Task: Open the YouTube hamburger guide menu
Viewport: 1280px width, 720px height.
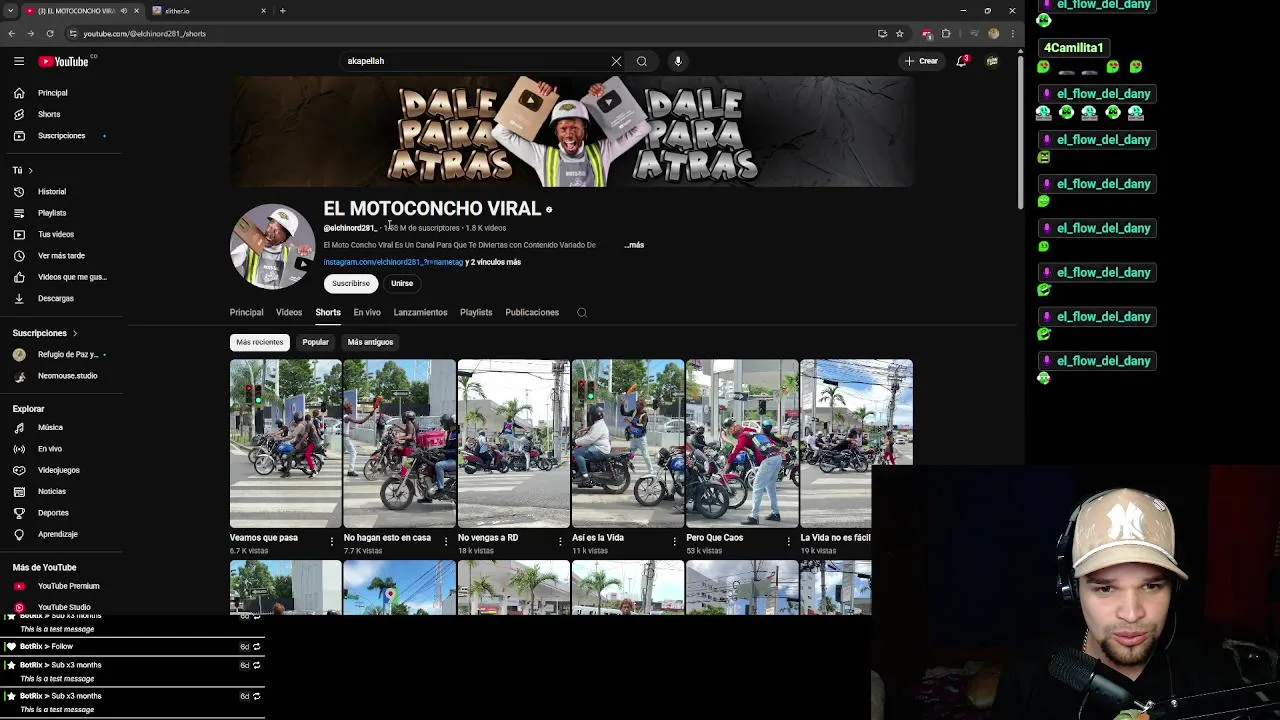Action: click(x=19, y=61)
